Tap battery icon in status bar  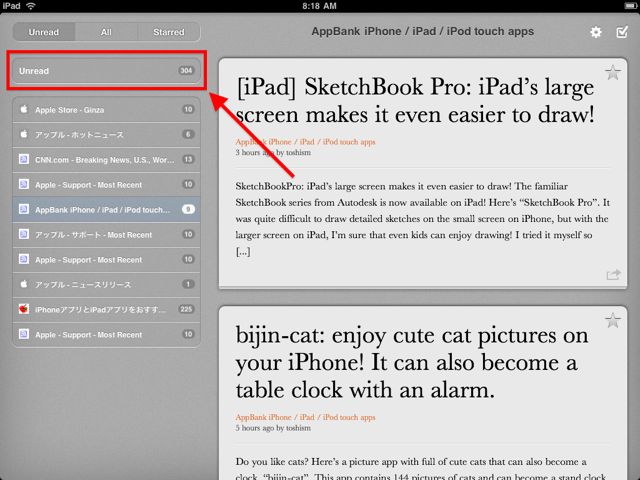click(631, 6)
